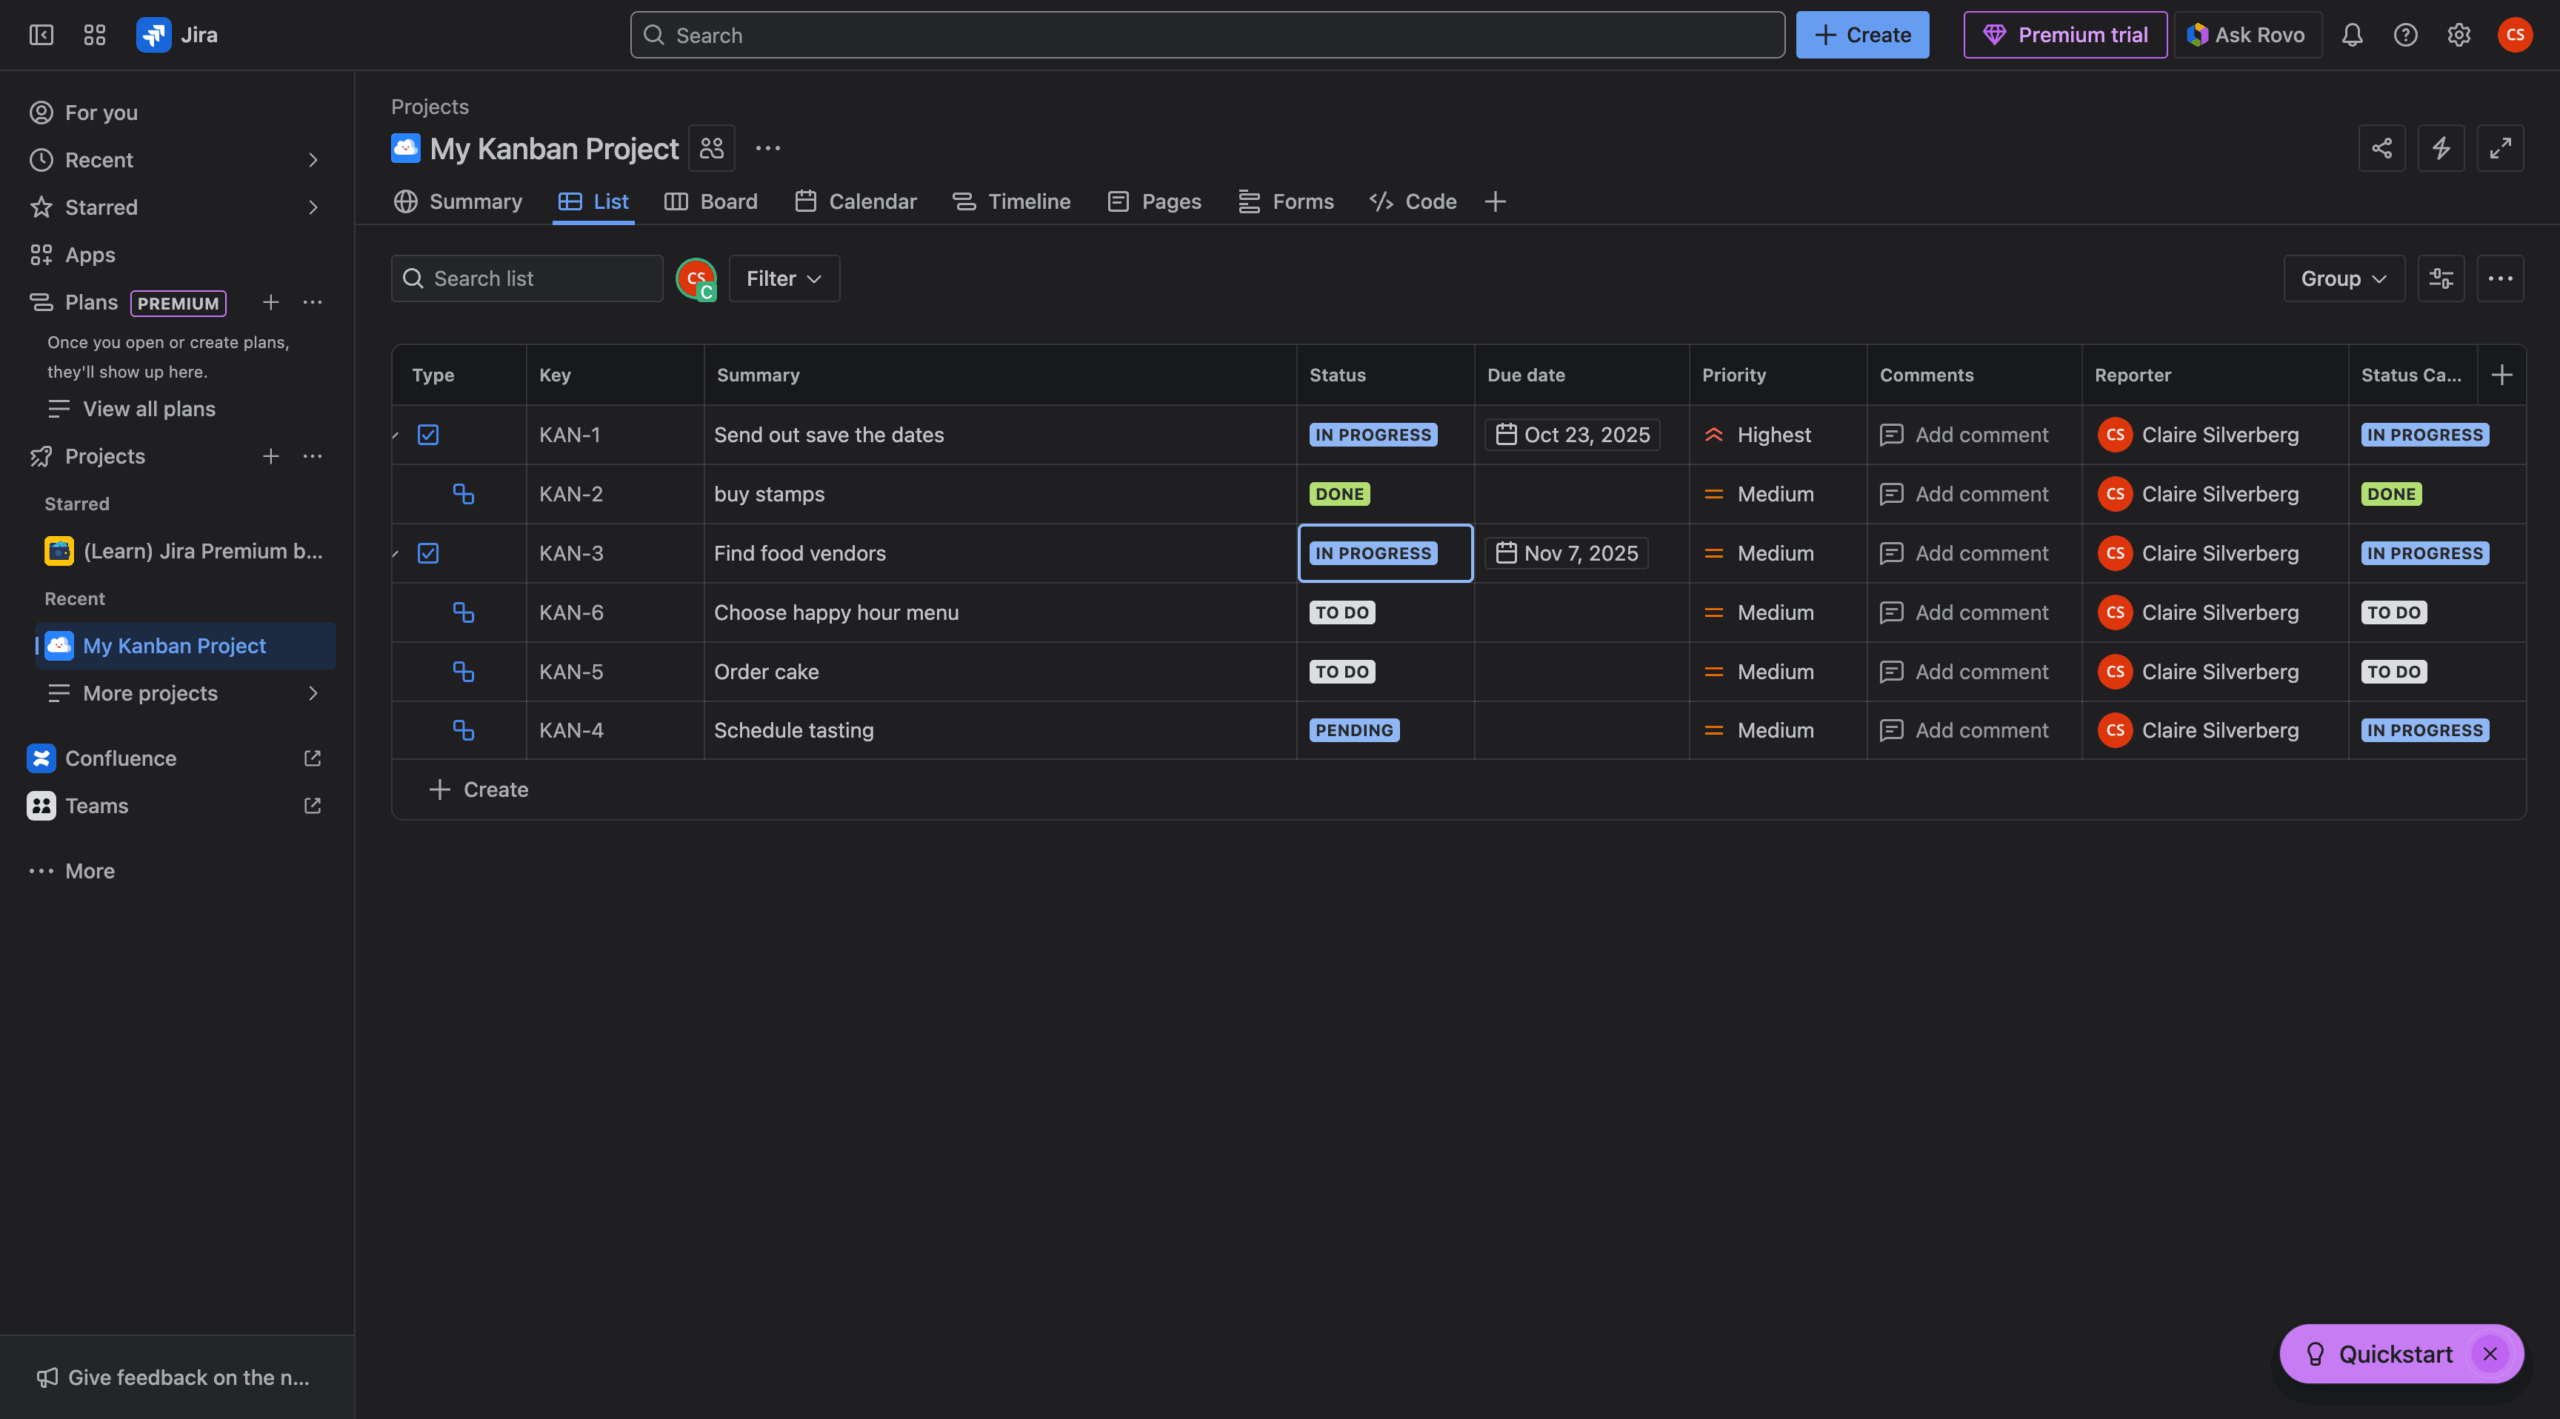Viewport: 2560px width, 1419px height.
Task: Uncheck the KAN-3 row checkbox
Action: tap(428, 552)
